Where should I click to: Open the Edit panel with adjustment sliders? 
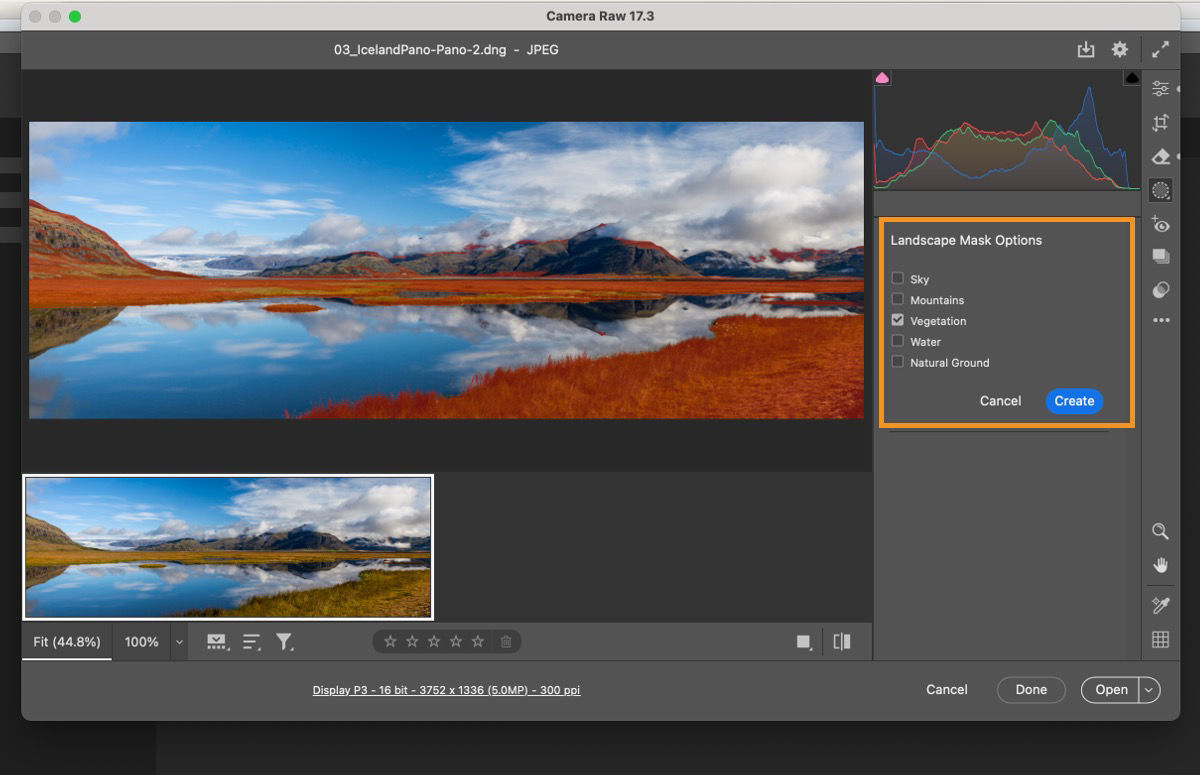(x=1161, y=88)
